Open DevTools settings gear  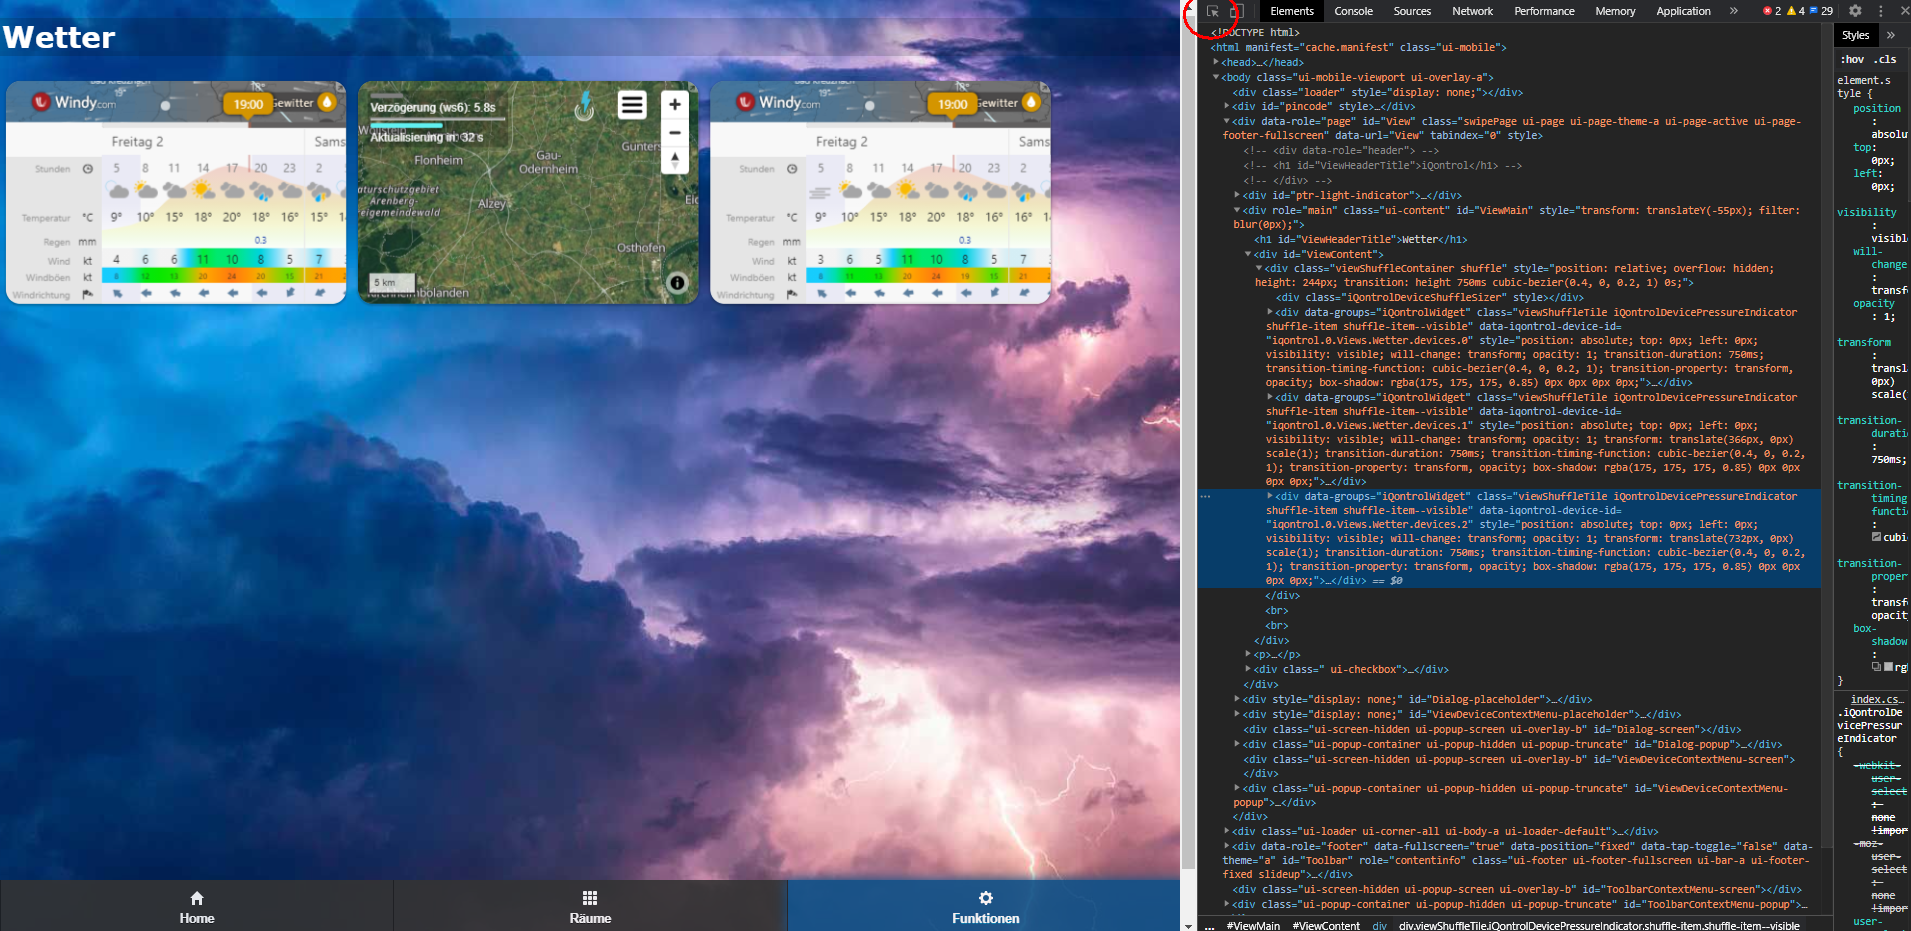[1855, 11]
